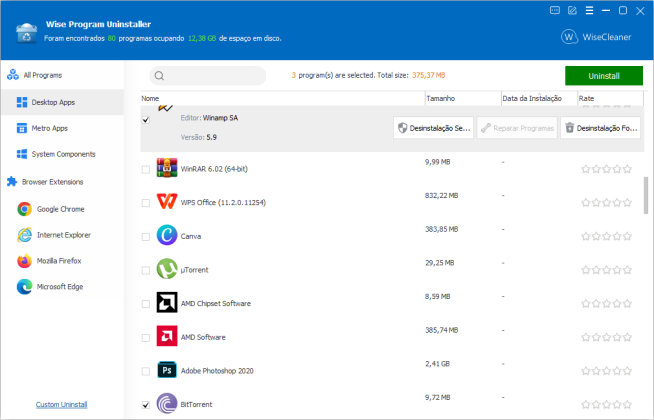
Task: Rate WinRAR five stars
Action: pos(627,169)
